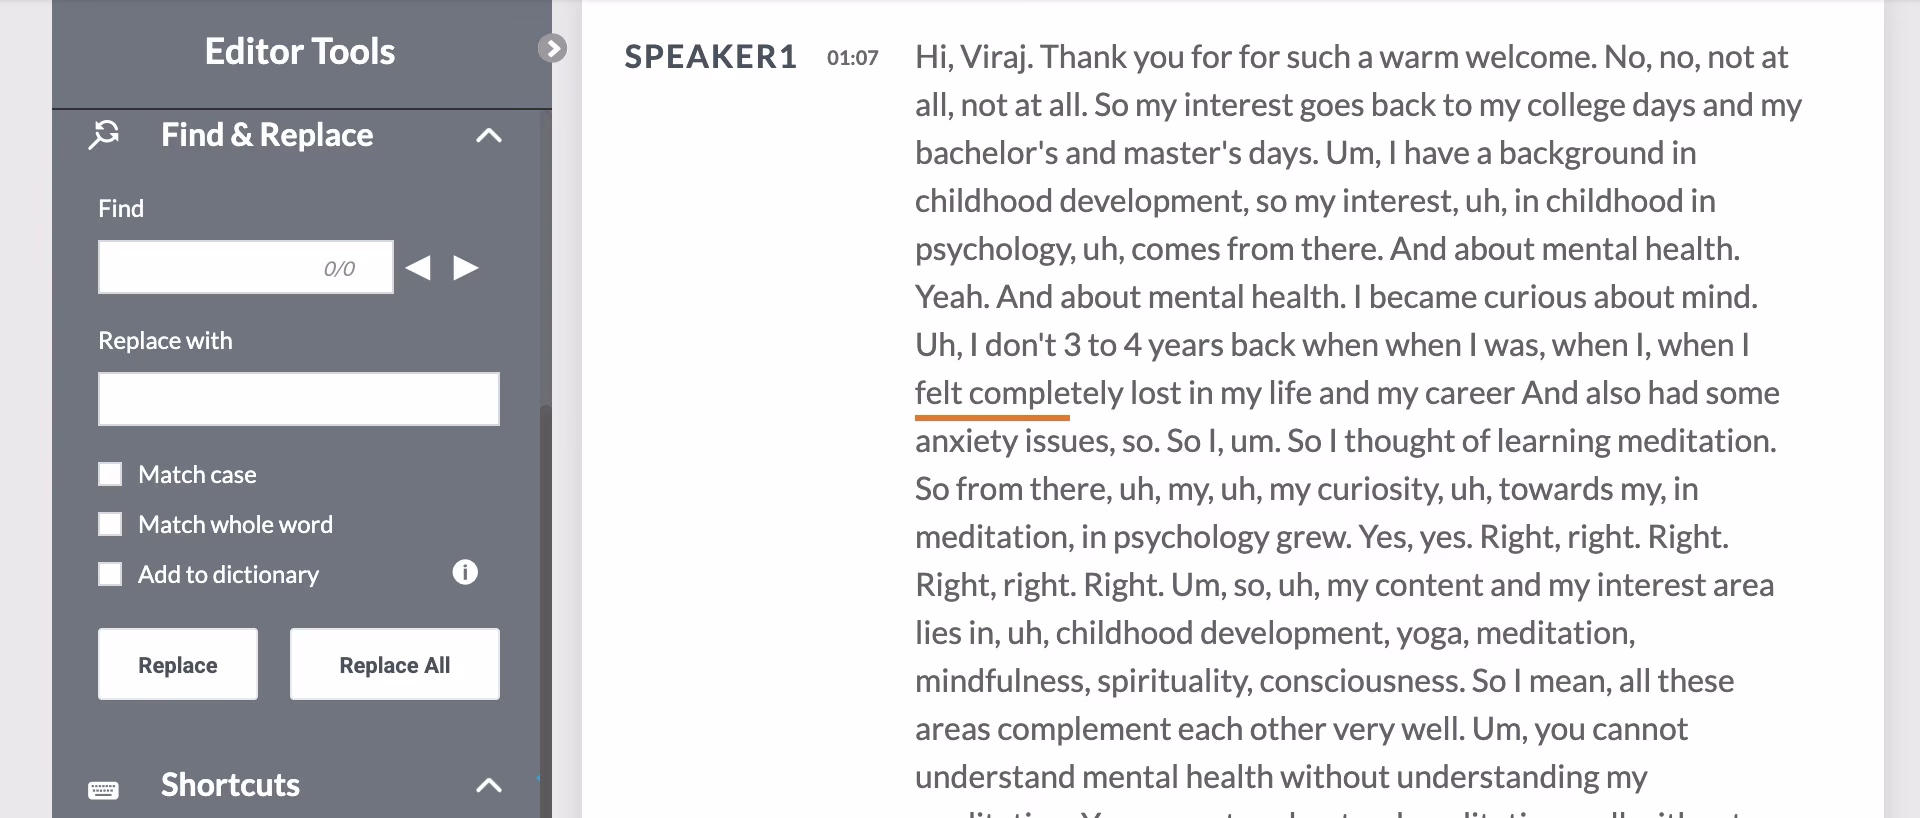
Task: Click the Replace button
Action: [x=178, y=664]
